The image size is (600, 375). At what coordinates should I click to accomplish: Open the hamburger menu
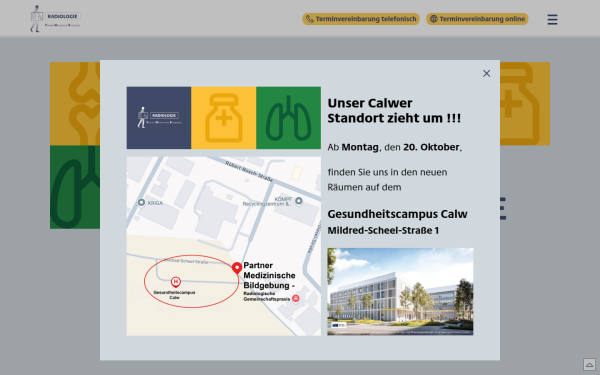(552, 19)
